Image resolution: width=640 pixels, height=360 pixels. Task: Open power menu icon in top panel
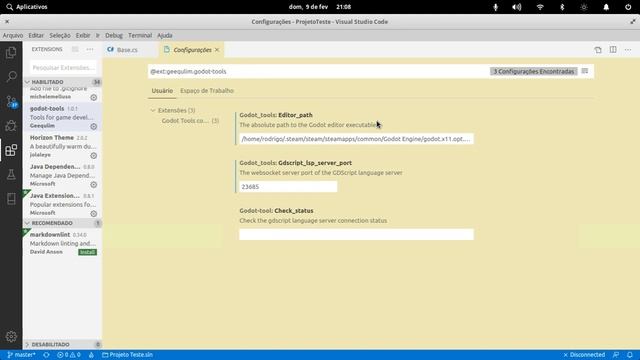click(628, 7)
